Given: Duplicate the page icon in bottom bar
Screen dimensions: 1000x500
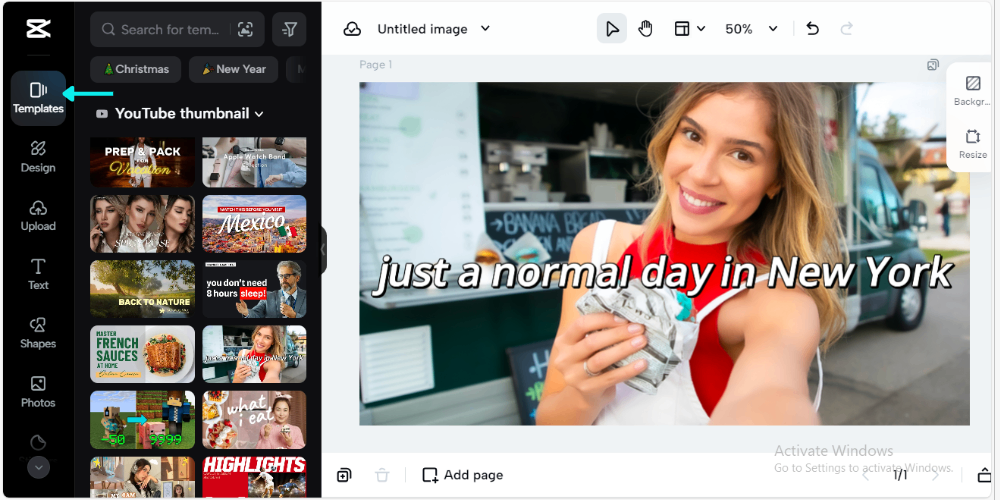Looking at the screenshot, I should [x=344, y=475].
